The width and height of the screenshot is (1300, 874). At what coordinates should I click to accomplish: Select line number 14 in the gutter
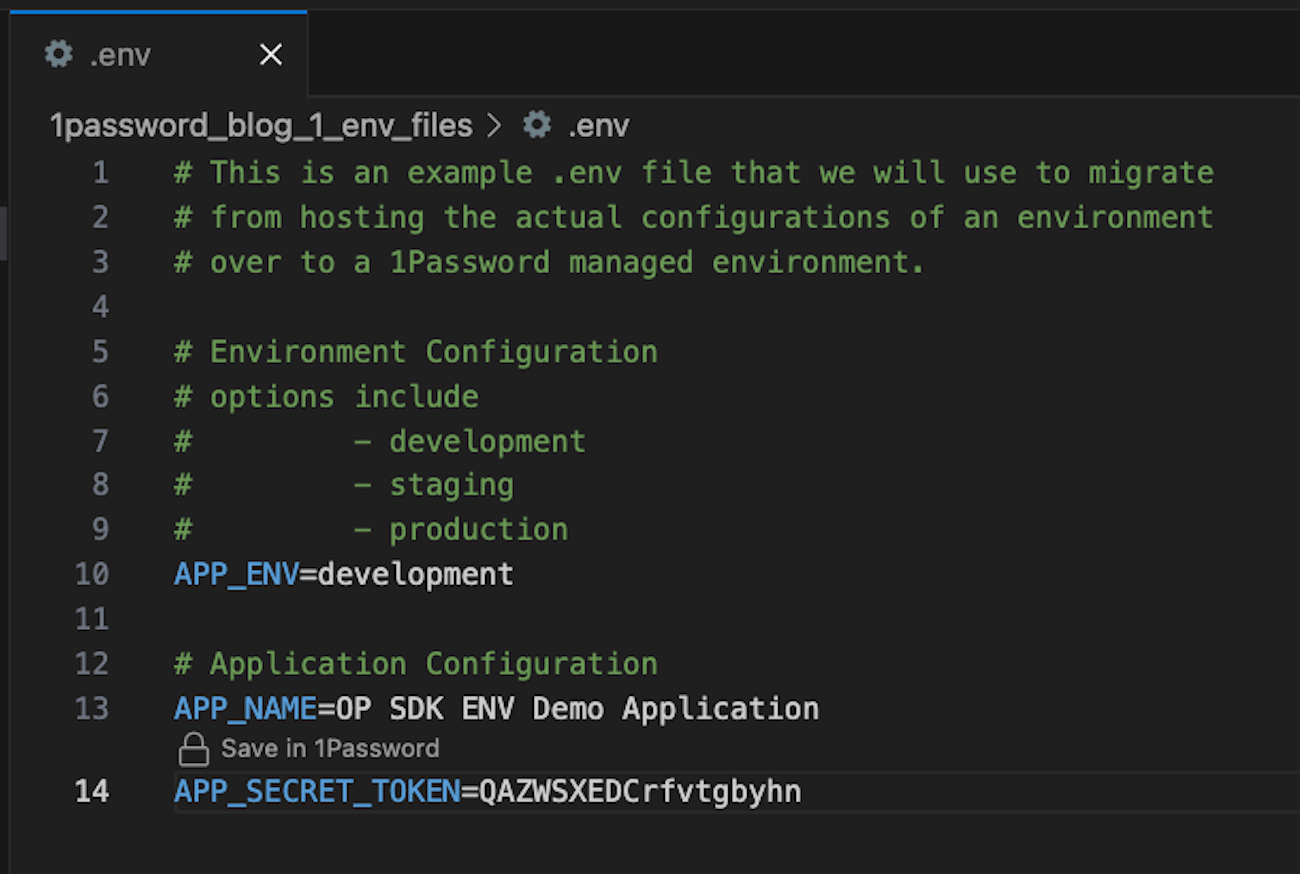pyautogui.click(x=92, y=791)
